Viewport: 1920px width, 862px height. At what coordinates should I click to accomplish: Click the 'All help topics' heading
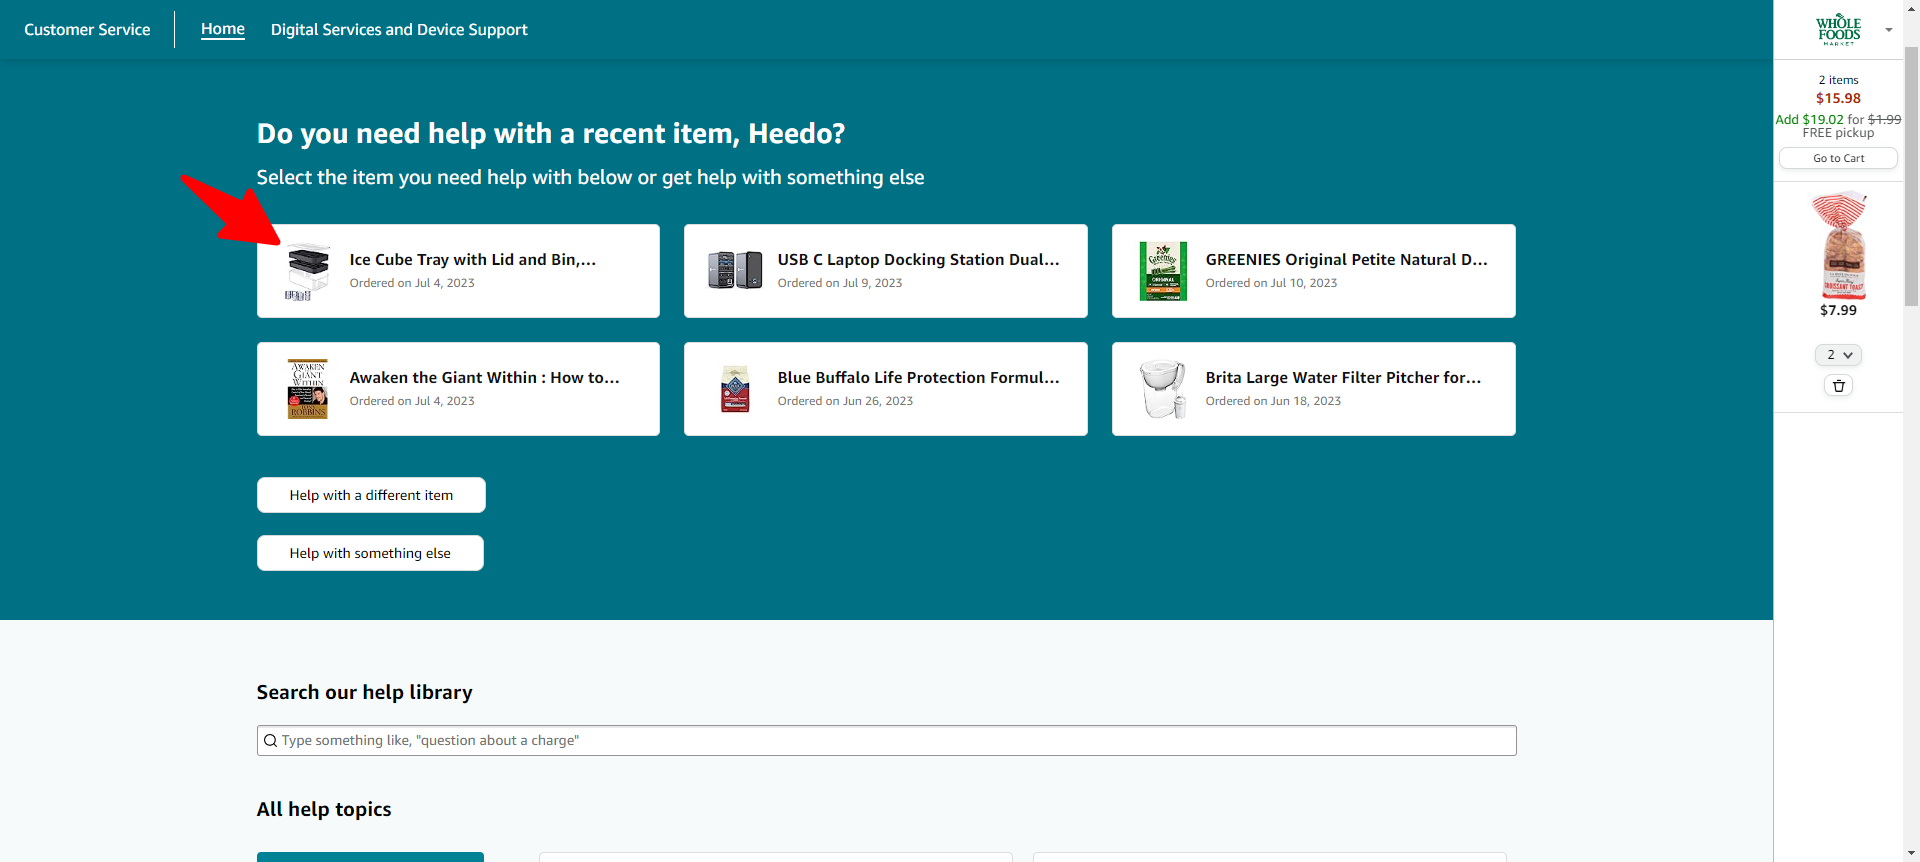[x=324, y=809]
